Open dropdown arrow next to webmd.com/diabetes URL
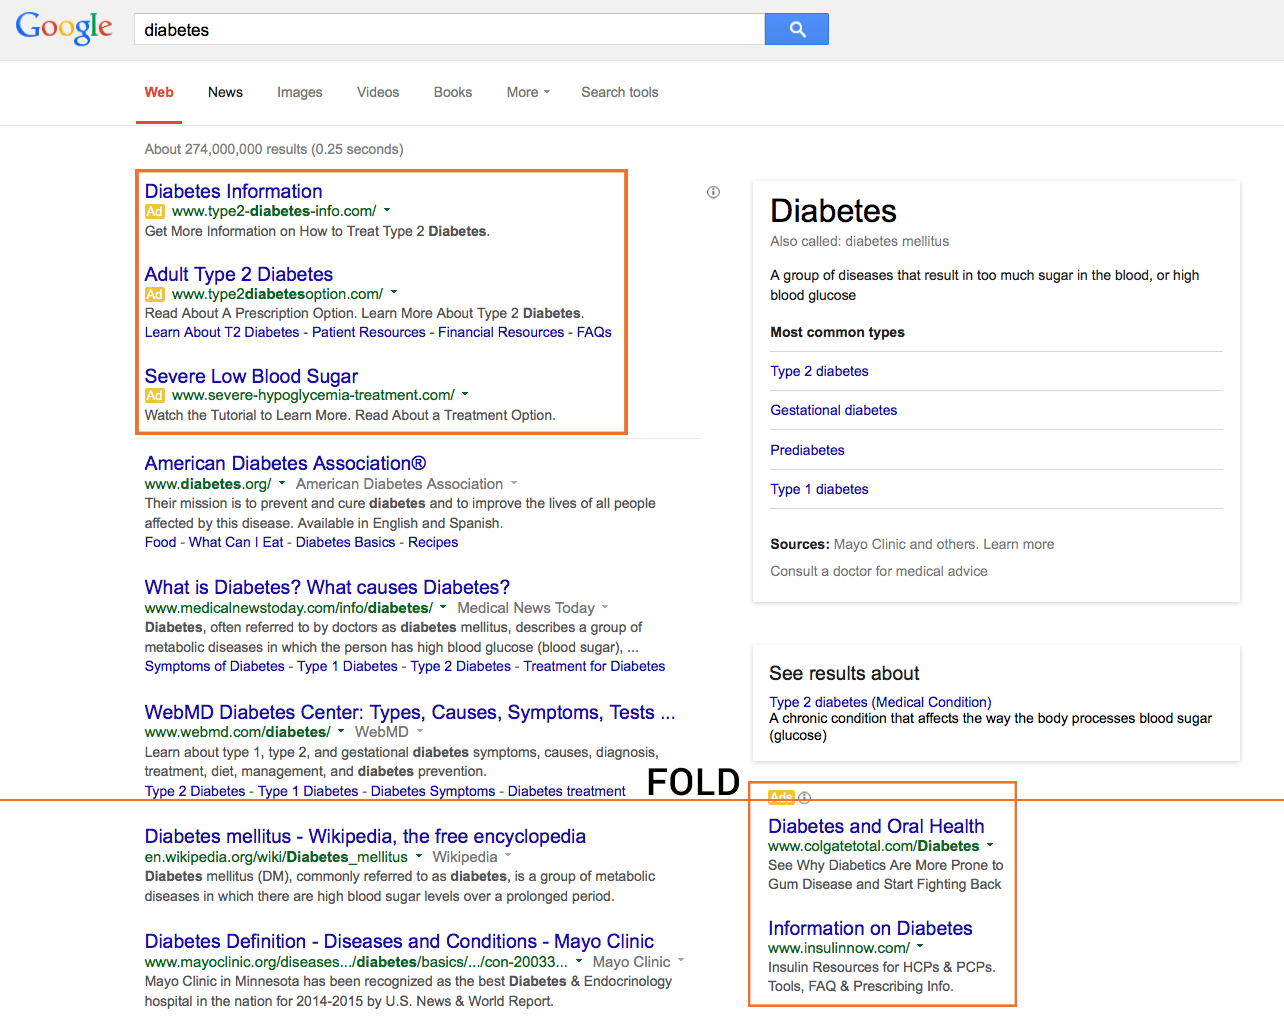1284x1018 pixels. [341, 732]
